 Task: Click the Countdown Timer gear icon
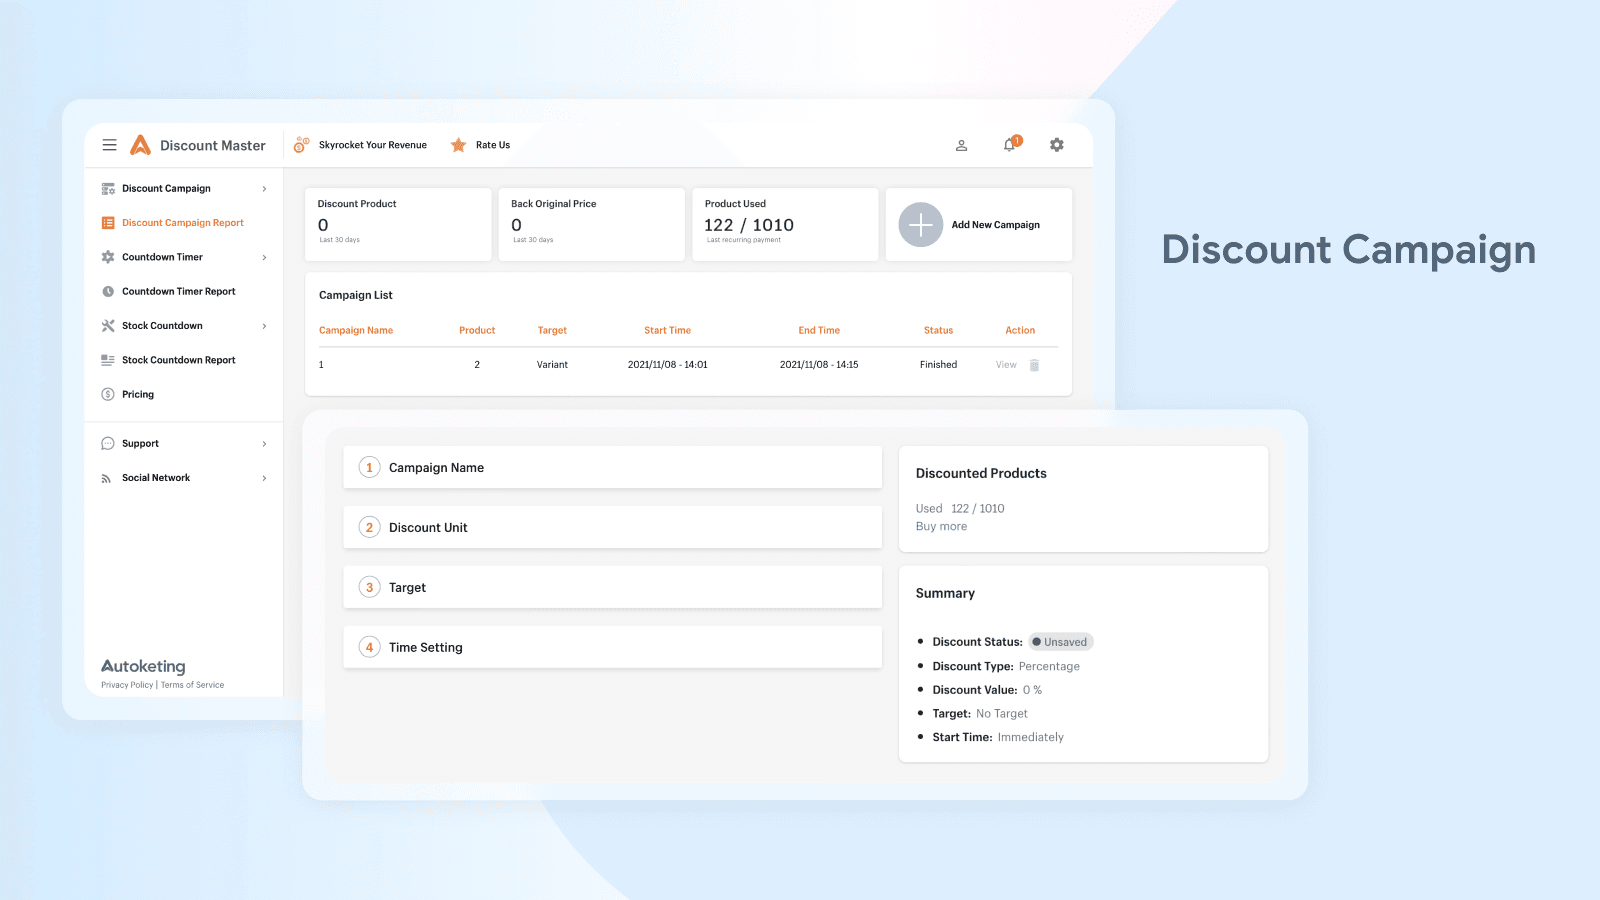click(108, 257)
